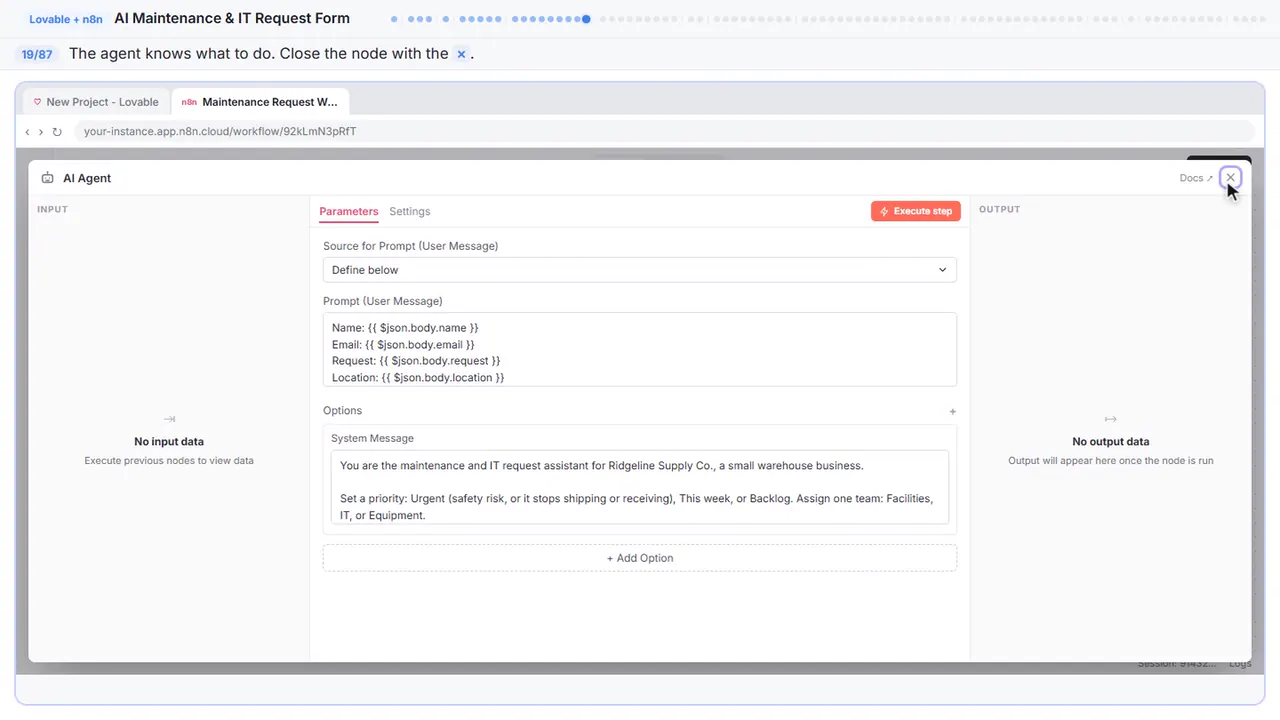Click into the System Message text area
Screen dimensions: 1280x720
[x=640, y=487]
